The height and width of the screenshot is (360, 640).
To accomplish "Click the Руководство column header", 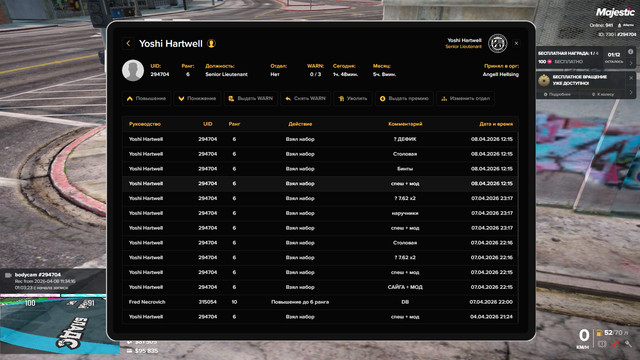I will pos(145,124).
